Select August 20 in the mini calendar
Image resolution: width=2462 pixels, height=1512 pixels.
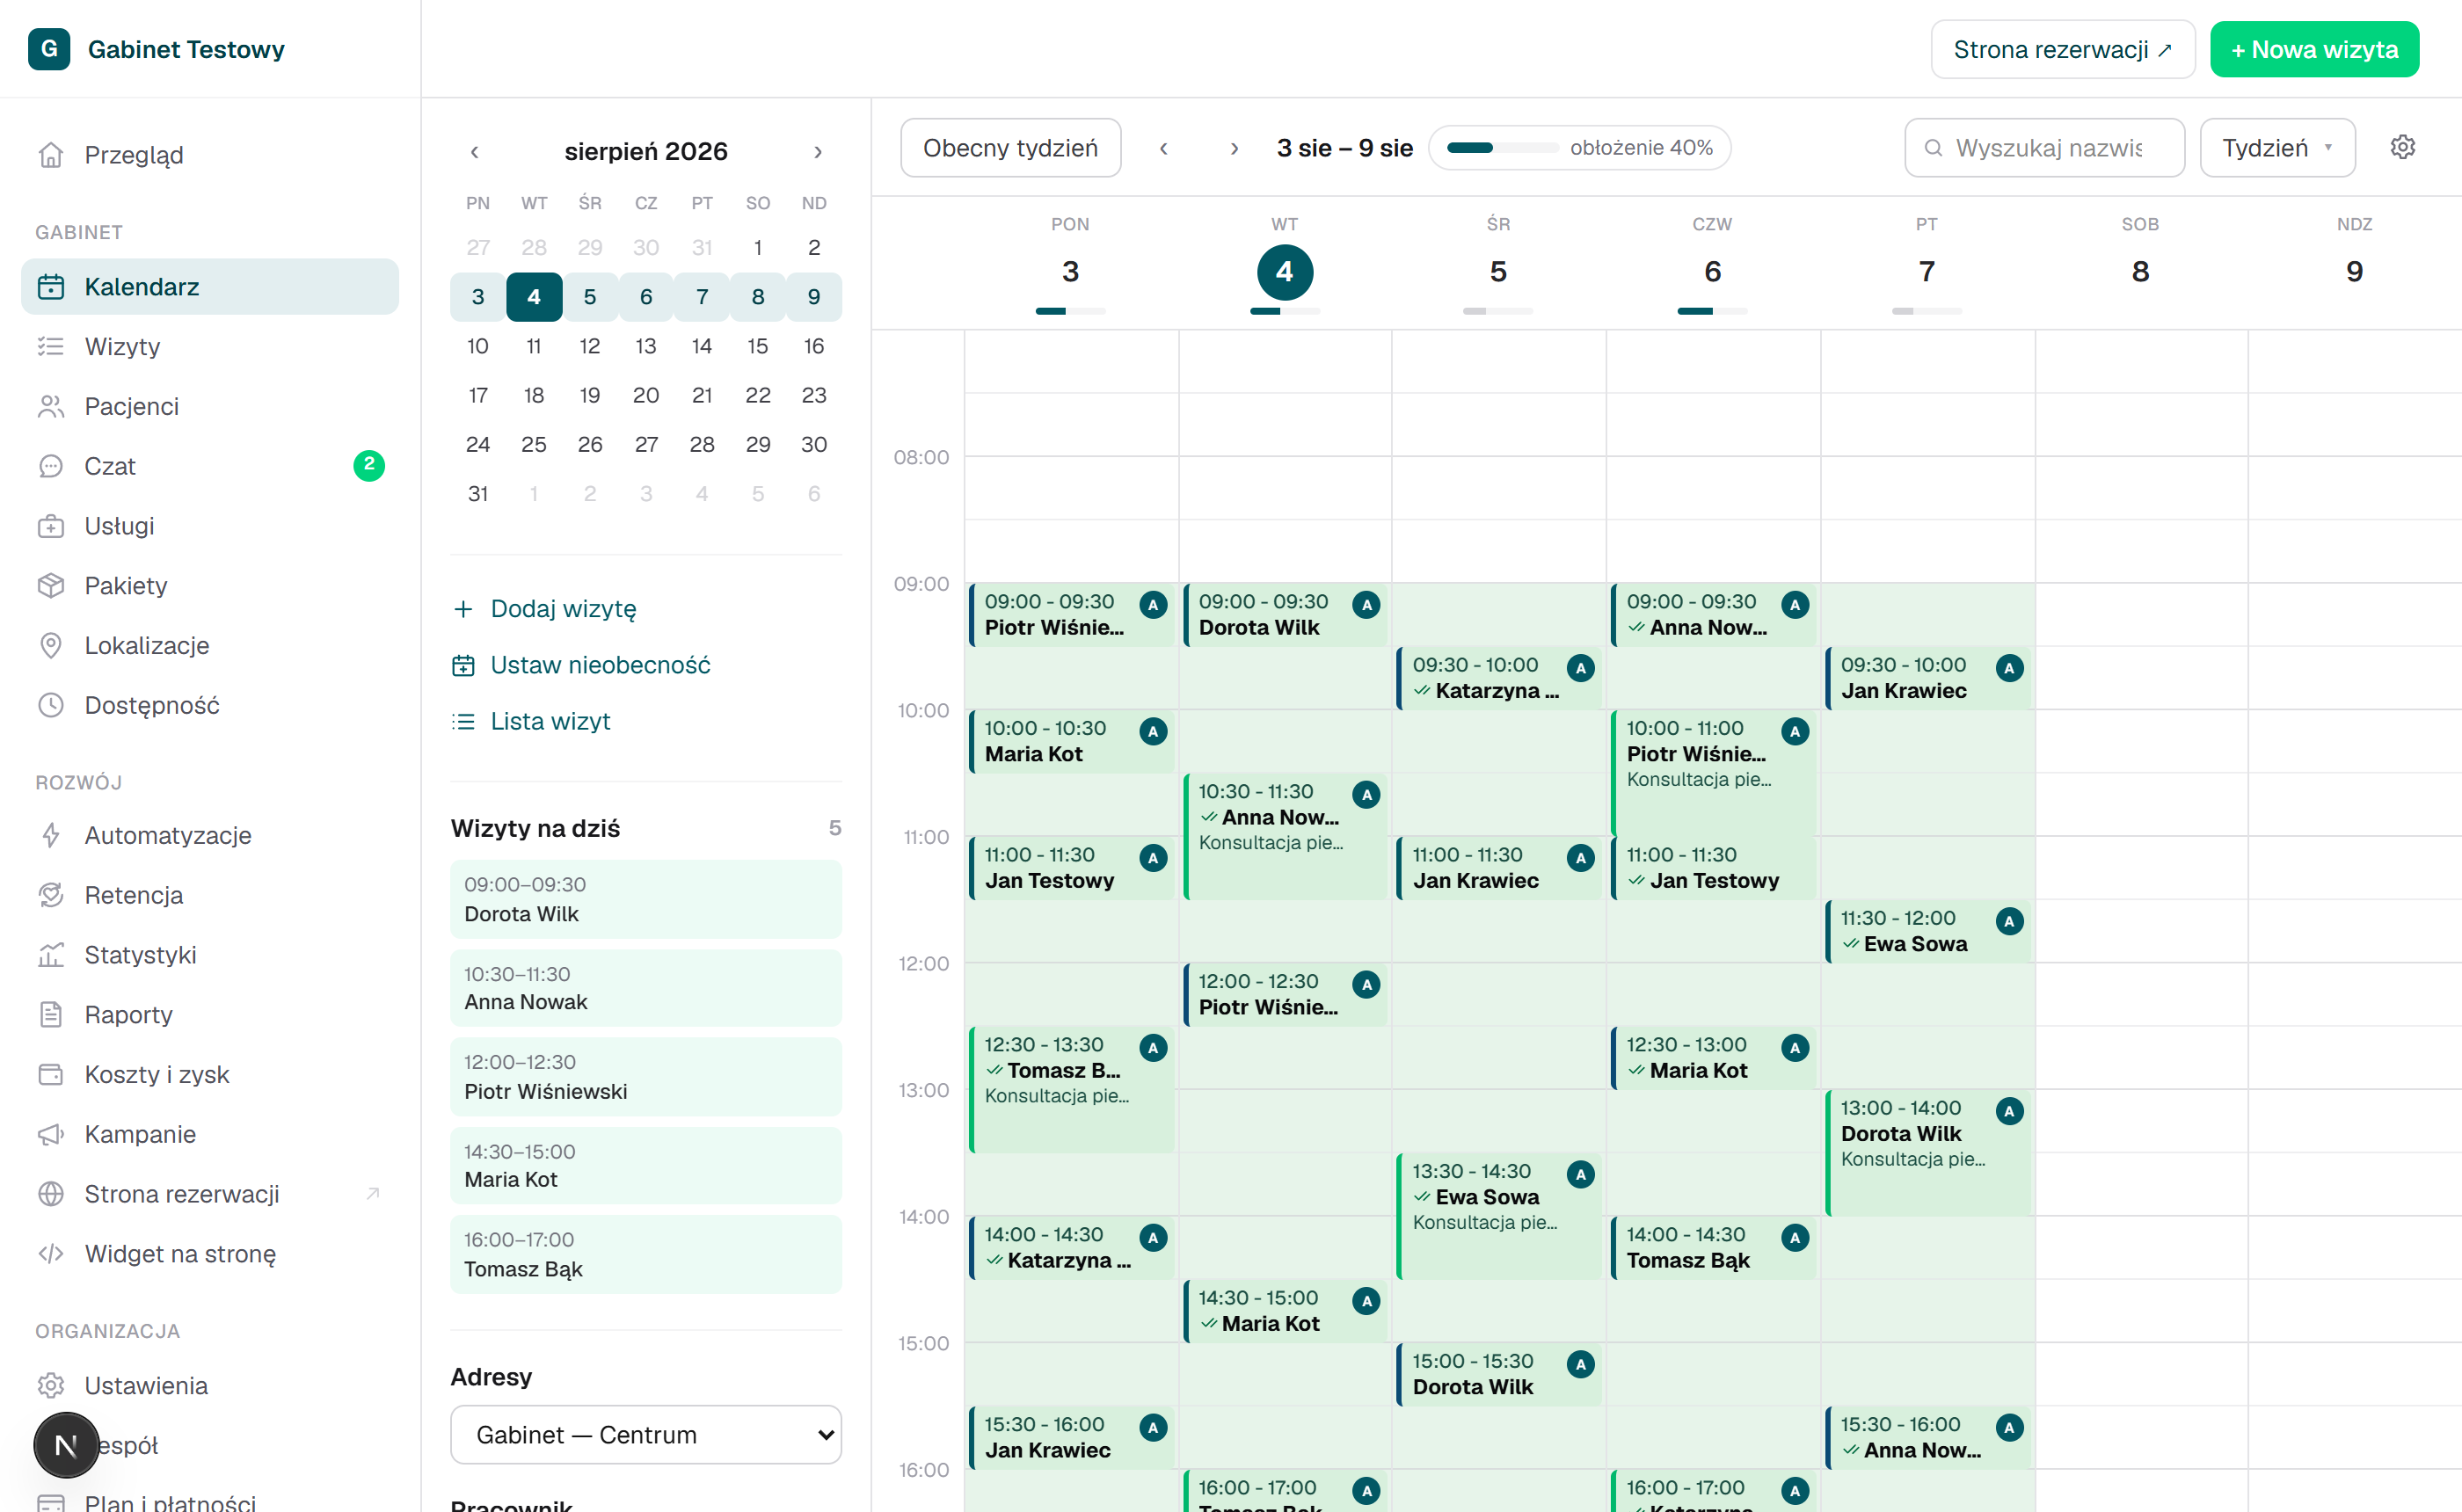[646, 395]
